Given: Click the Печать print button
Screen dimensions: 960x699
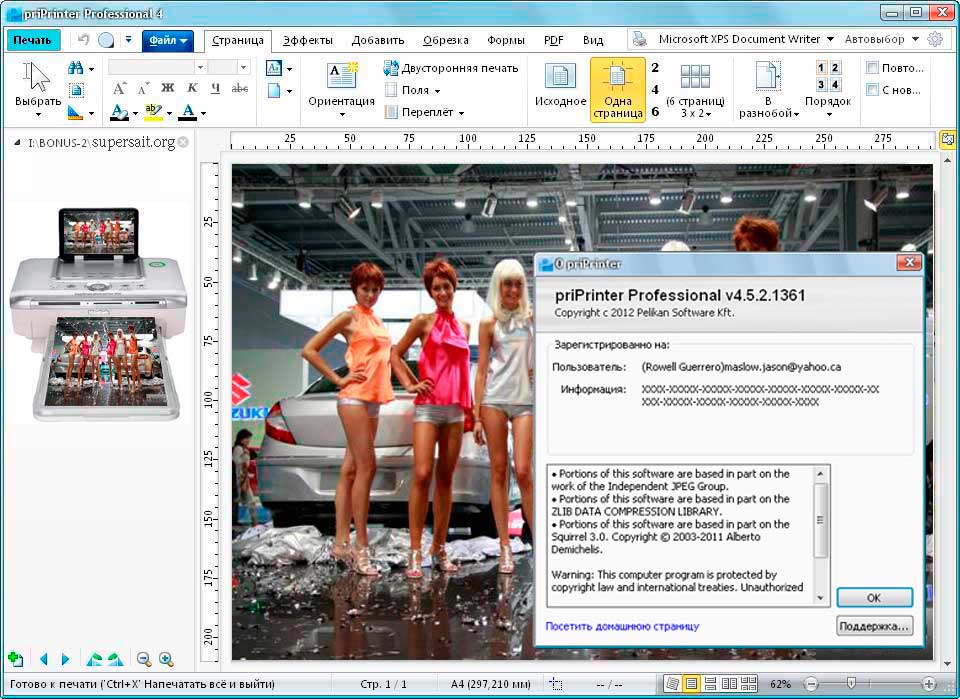Looking at the screenshot, I should [33, 40].
